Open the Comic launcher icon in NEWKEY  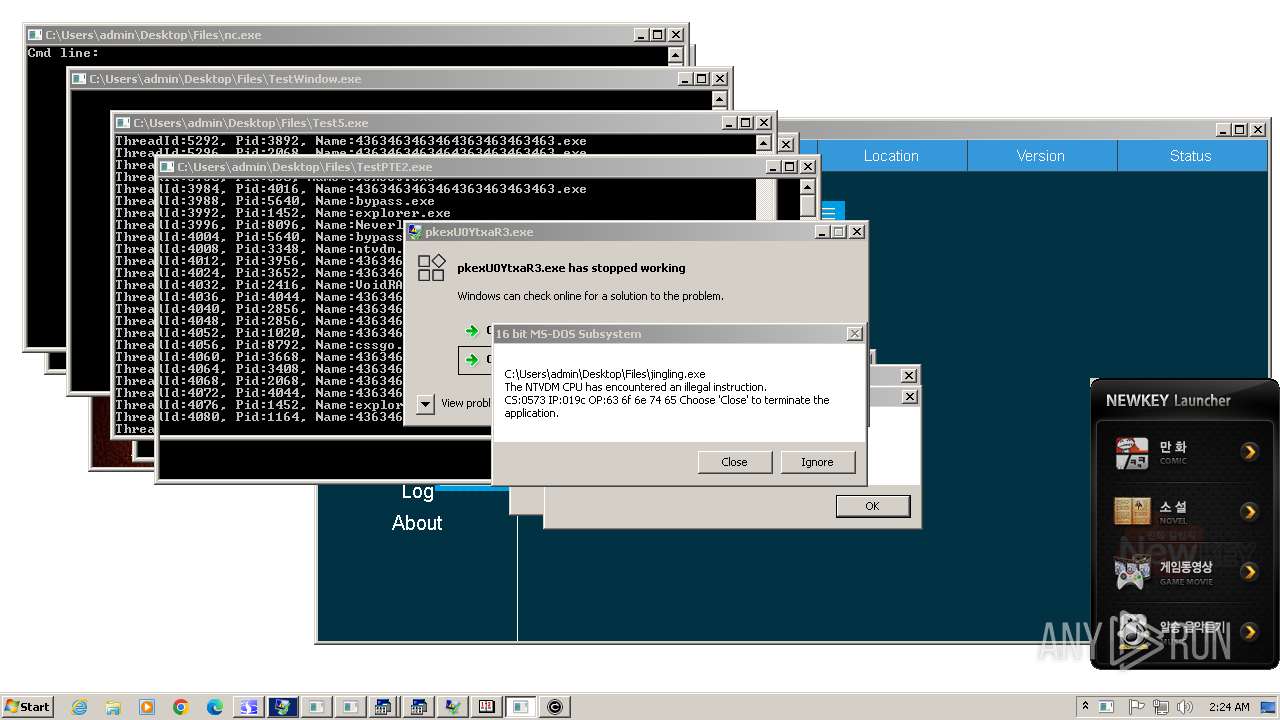[x=1132, y=453]
